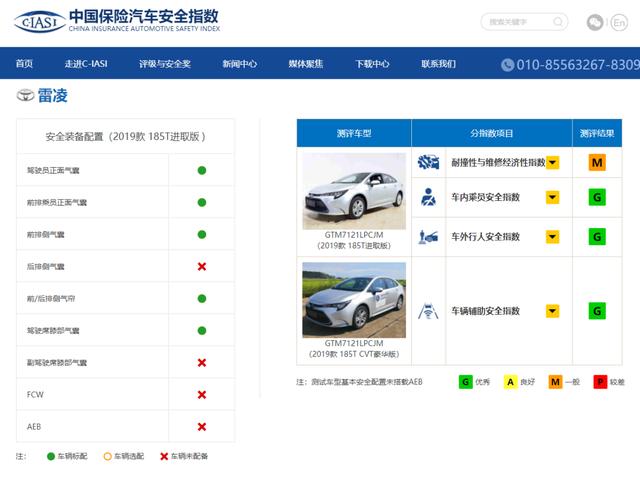This screenshot has height=477, width=640.
Task: Click the 后排侧气囊 row label
Action: pos(46,266)
